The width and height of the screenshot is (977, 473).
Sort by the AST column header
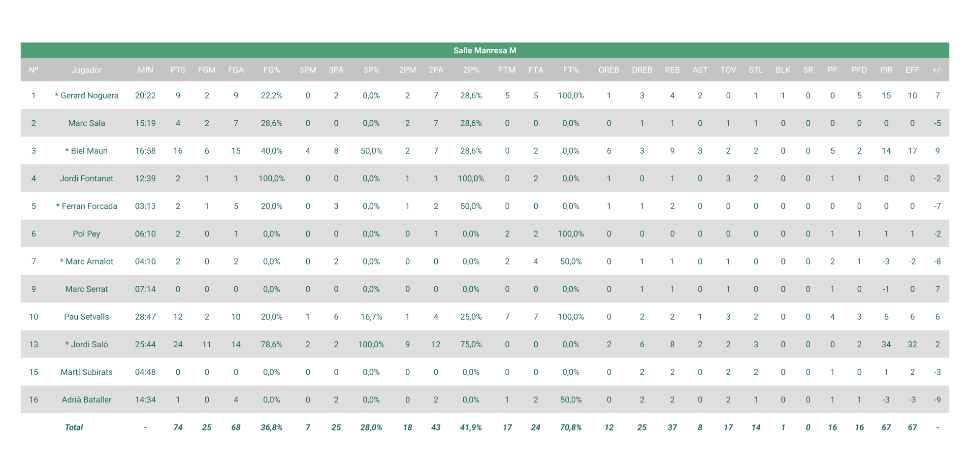[700, 70]
